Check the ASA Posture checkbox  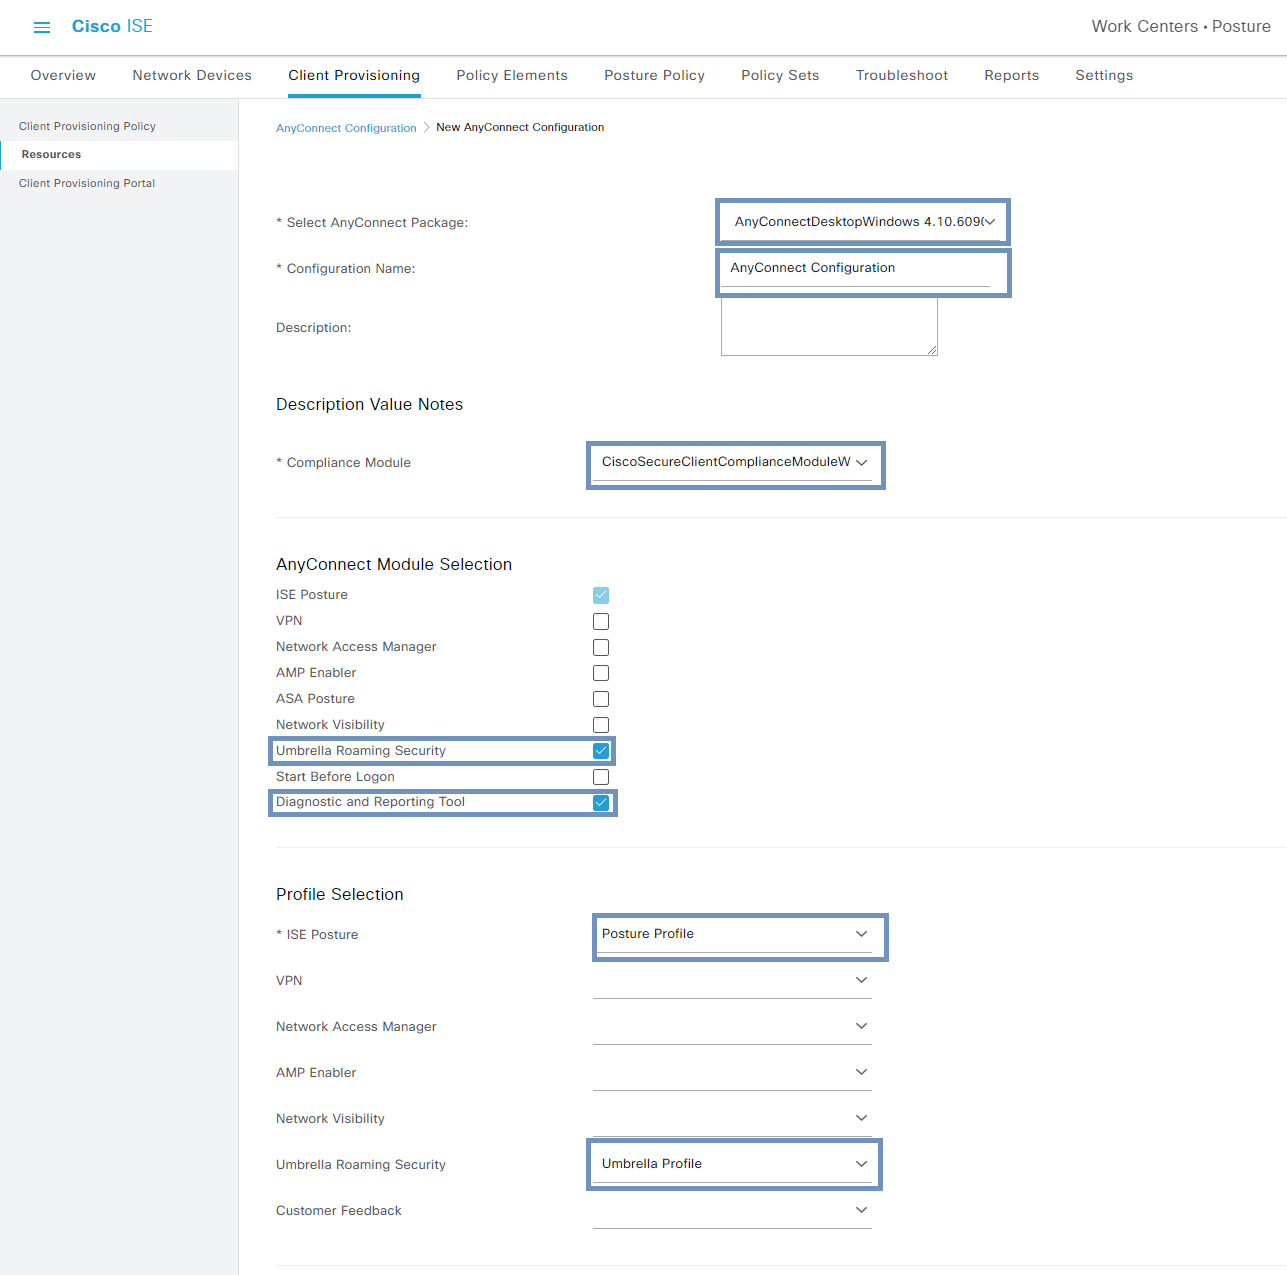point(601,699)
